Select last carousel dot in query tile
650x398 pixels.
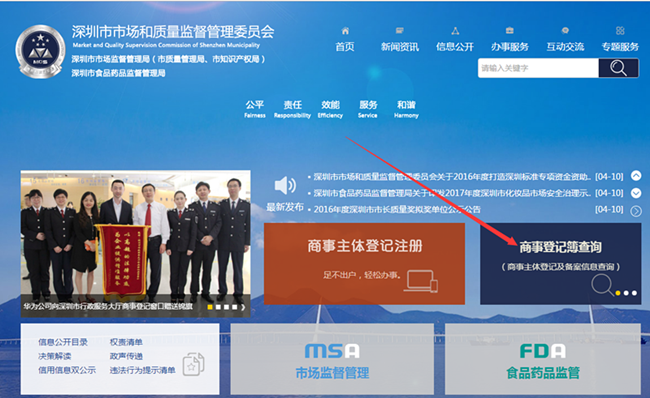pyautogui.click(x=634, y=293)
